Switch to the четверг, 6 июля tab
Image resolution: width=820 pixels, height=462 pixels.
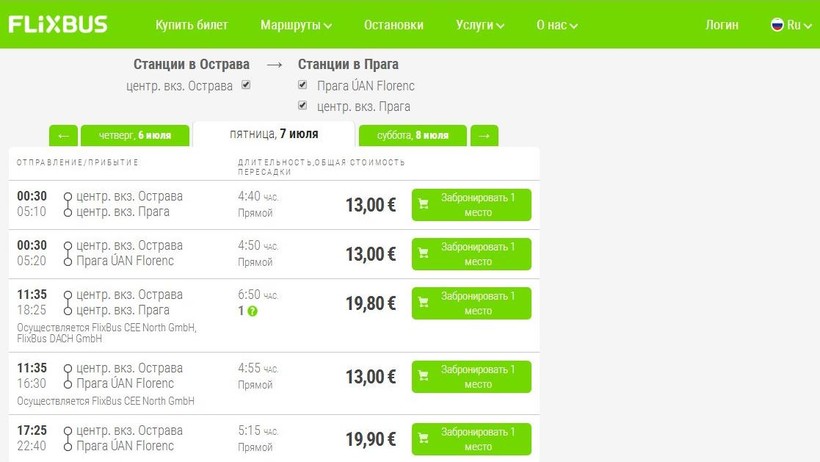(134, 135)
